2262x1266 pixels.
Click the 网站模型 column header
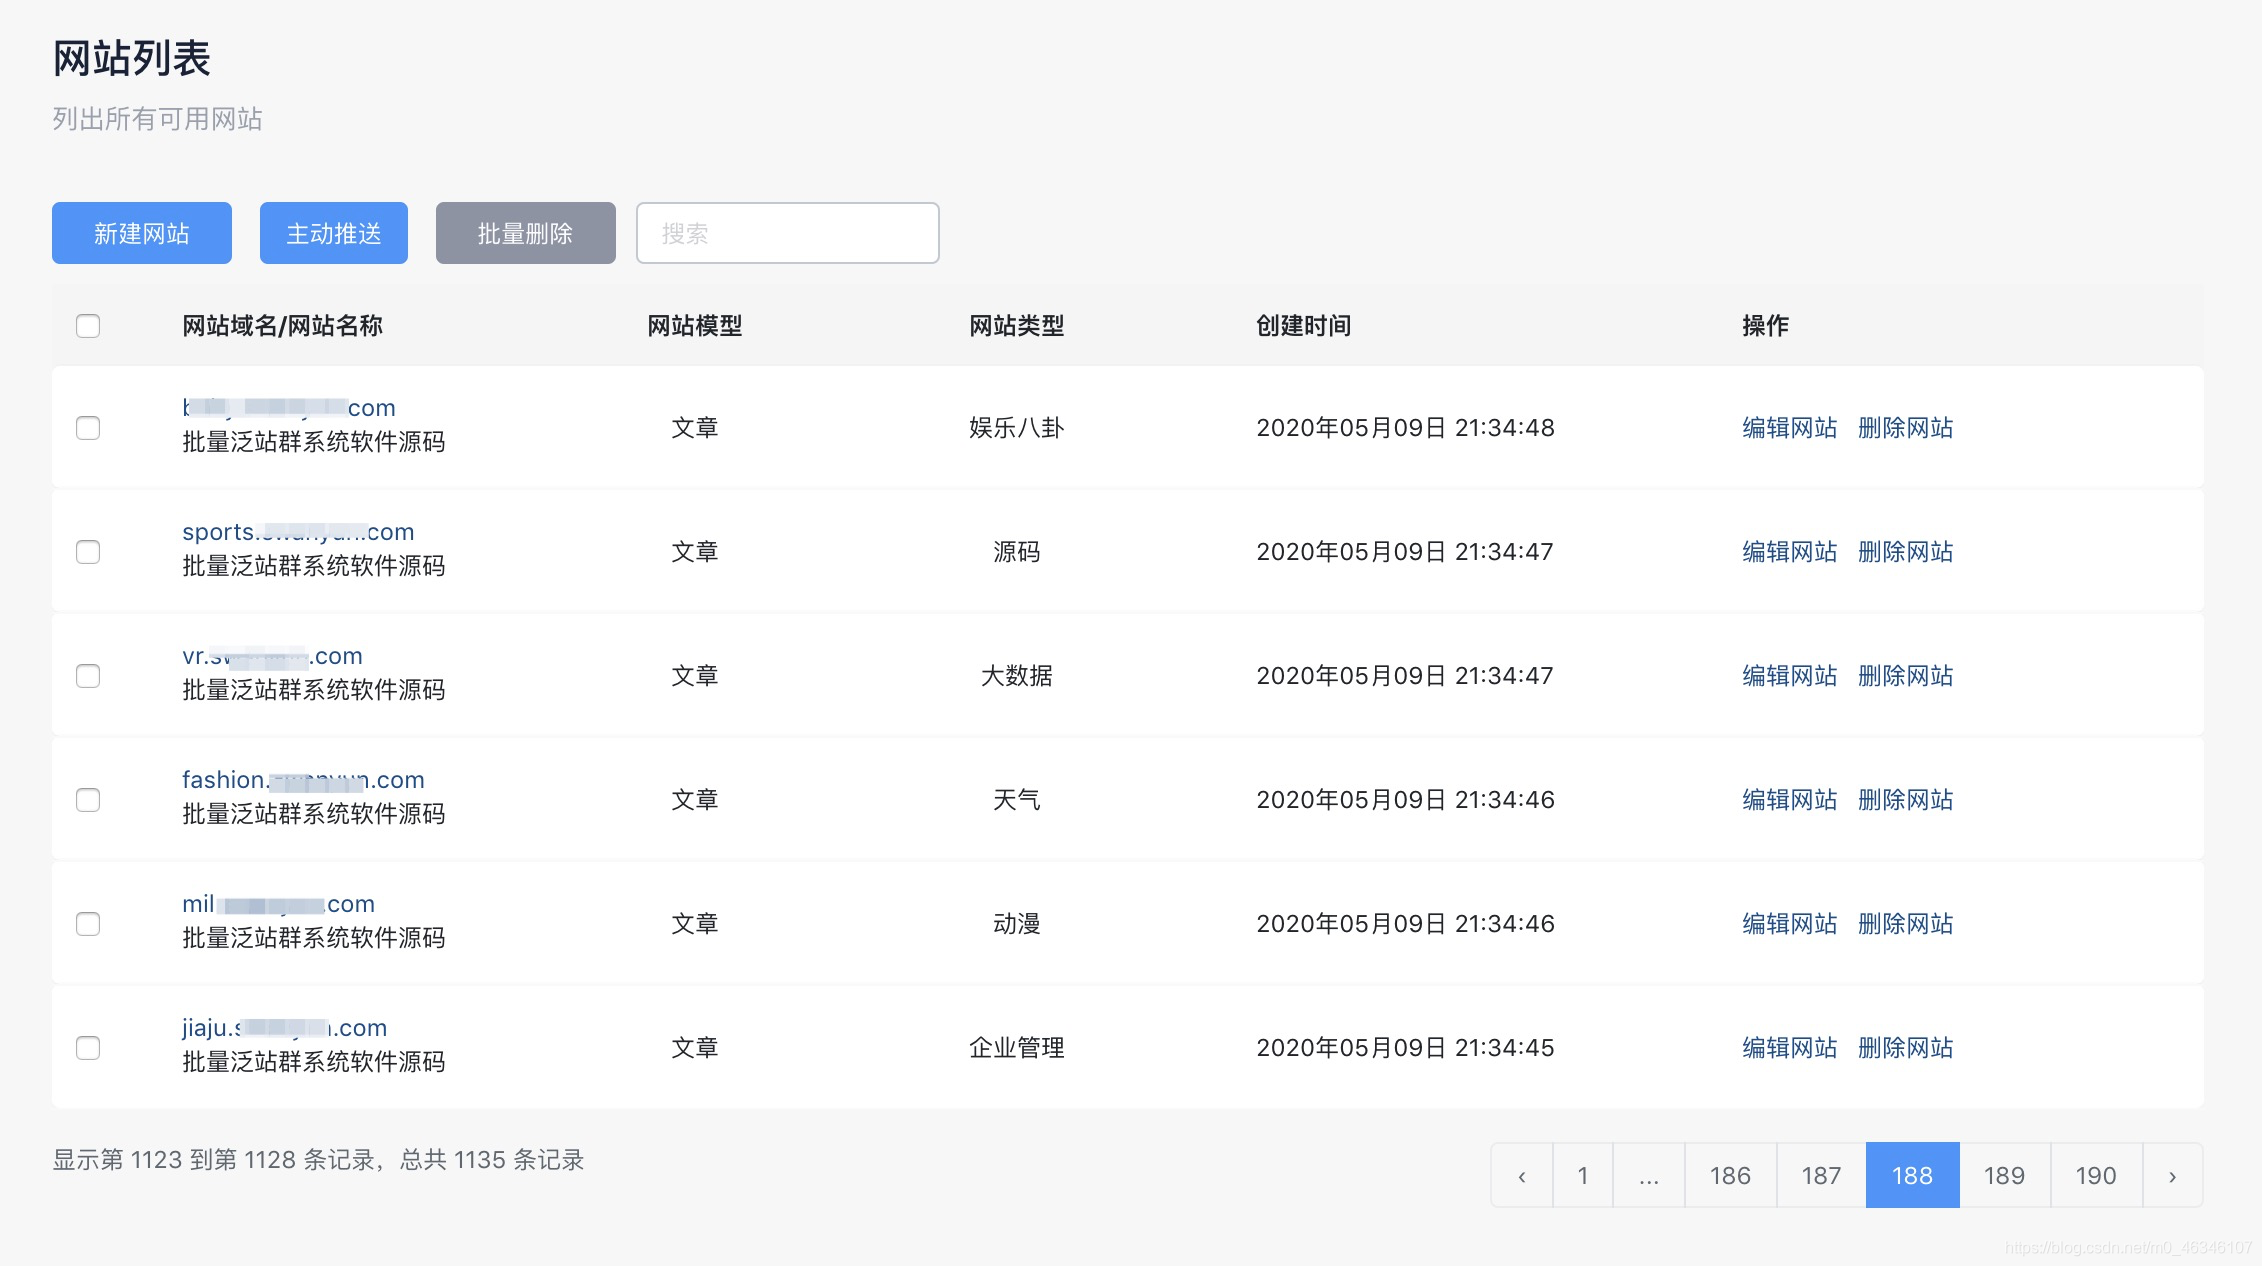(695, 326)
